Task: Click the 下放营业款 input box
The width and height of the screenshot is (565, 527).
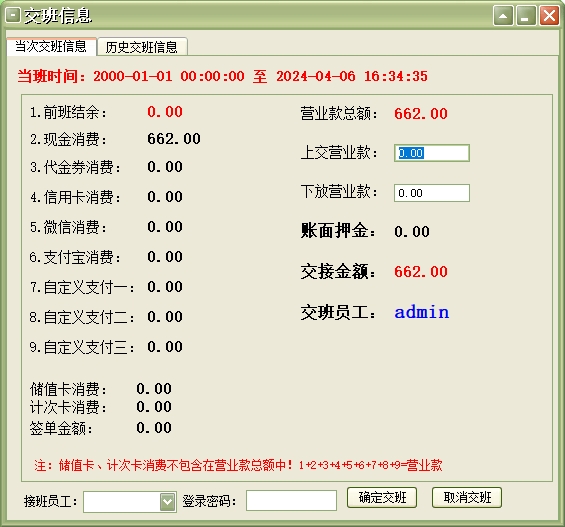Action: click(432, 193)
